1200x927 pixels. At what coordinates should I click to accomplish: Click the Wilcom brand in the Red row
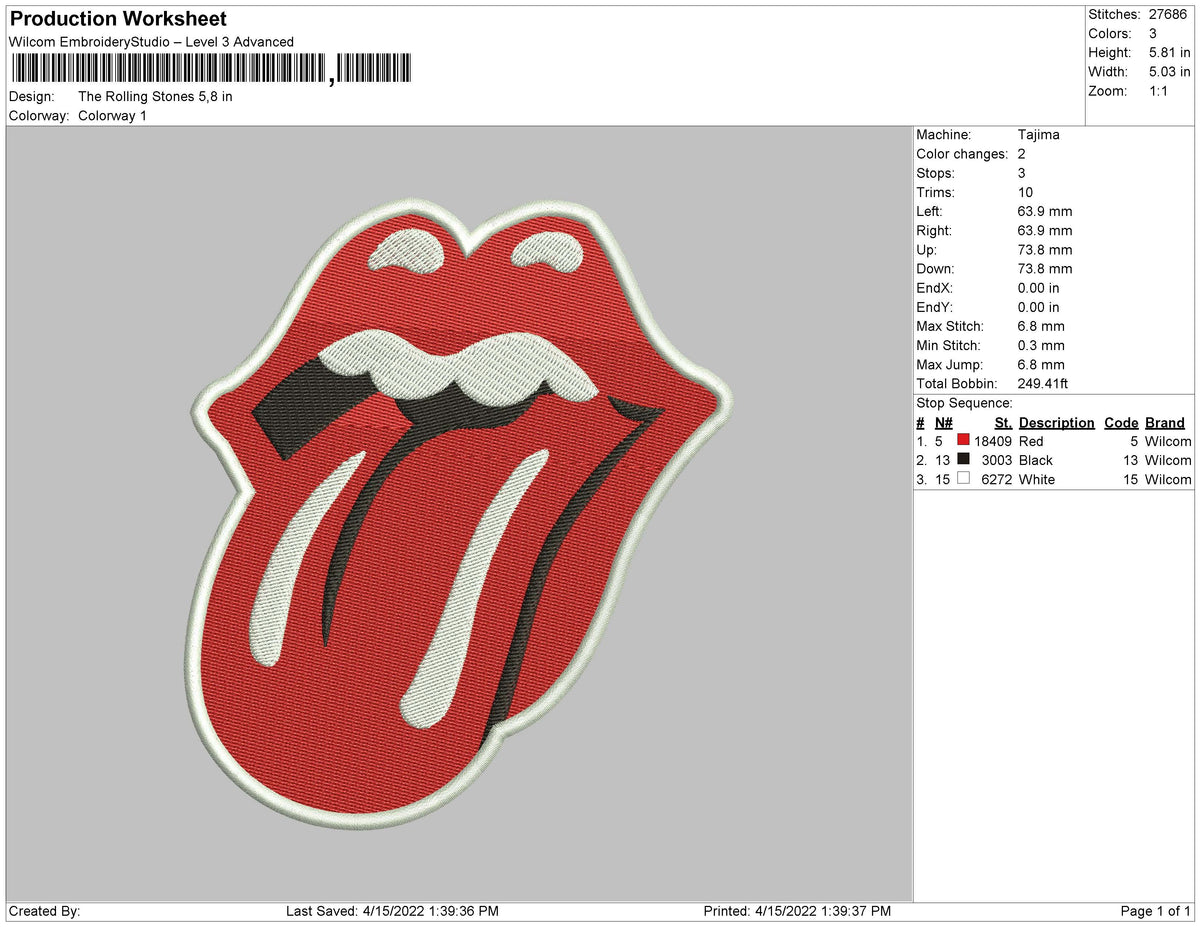click(1168, 441)
